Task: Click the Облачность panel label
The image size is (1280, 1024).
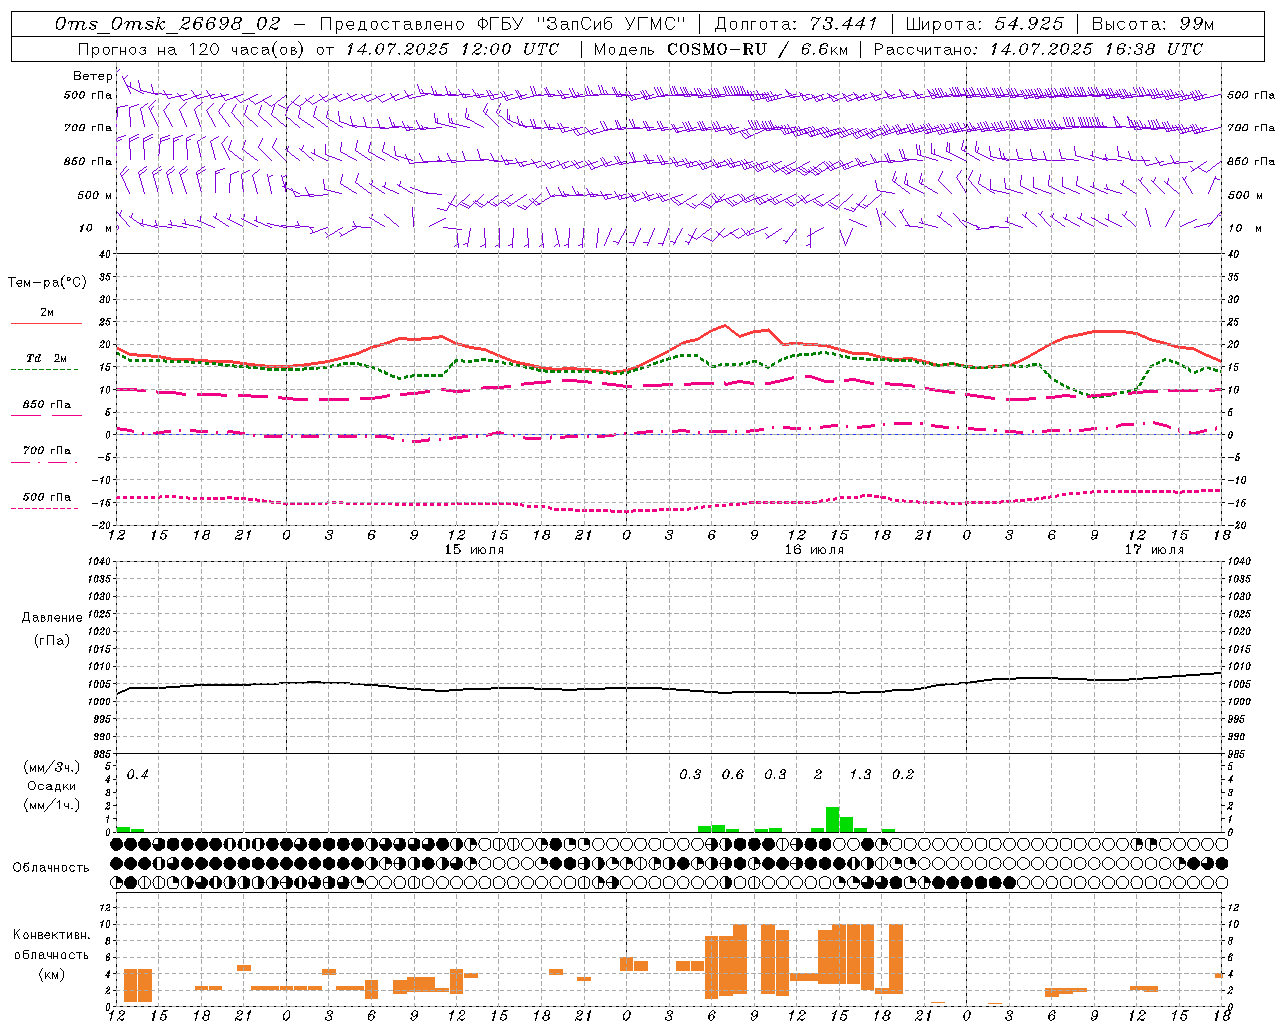Action: [x=51, y=868]
